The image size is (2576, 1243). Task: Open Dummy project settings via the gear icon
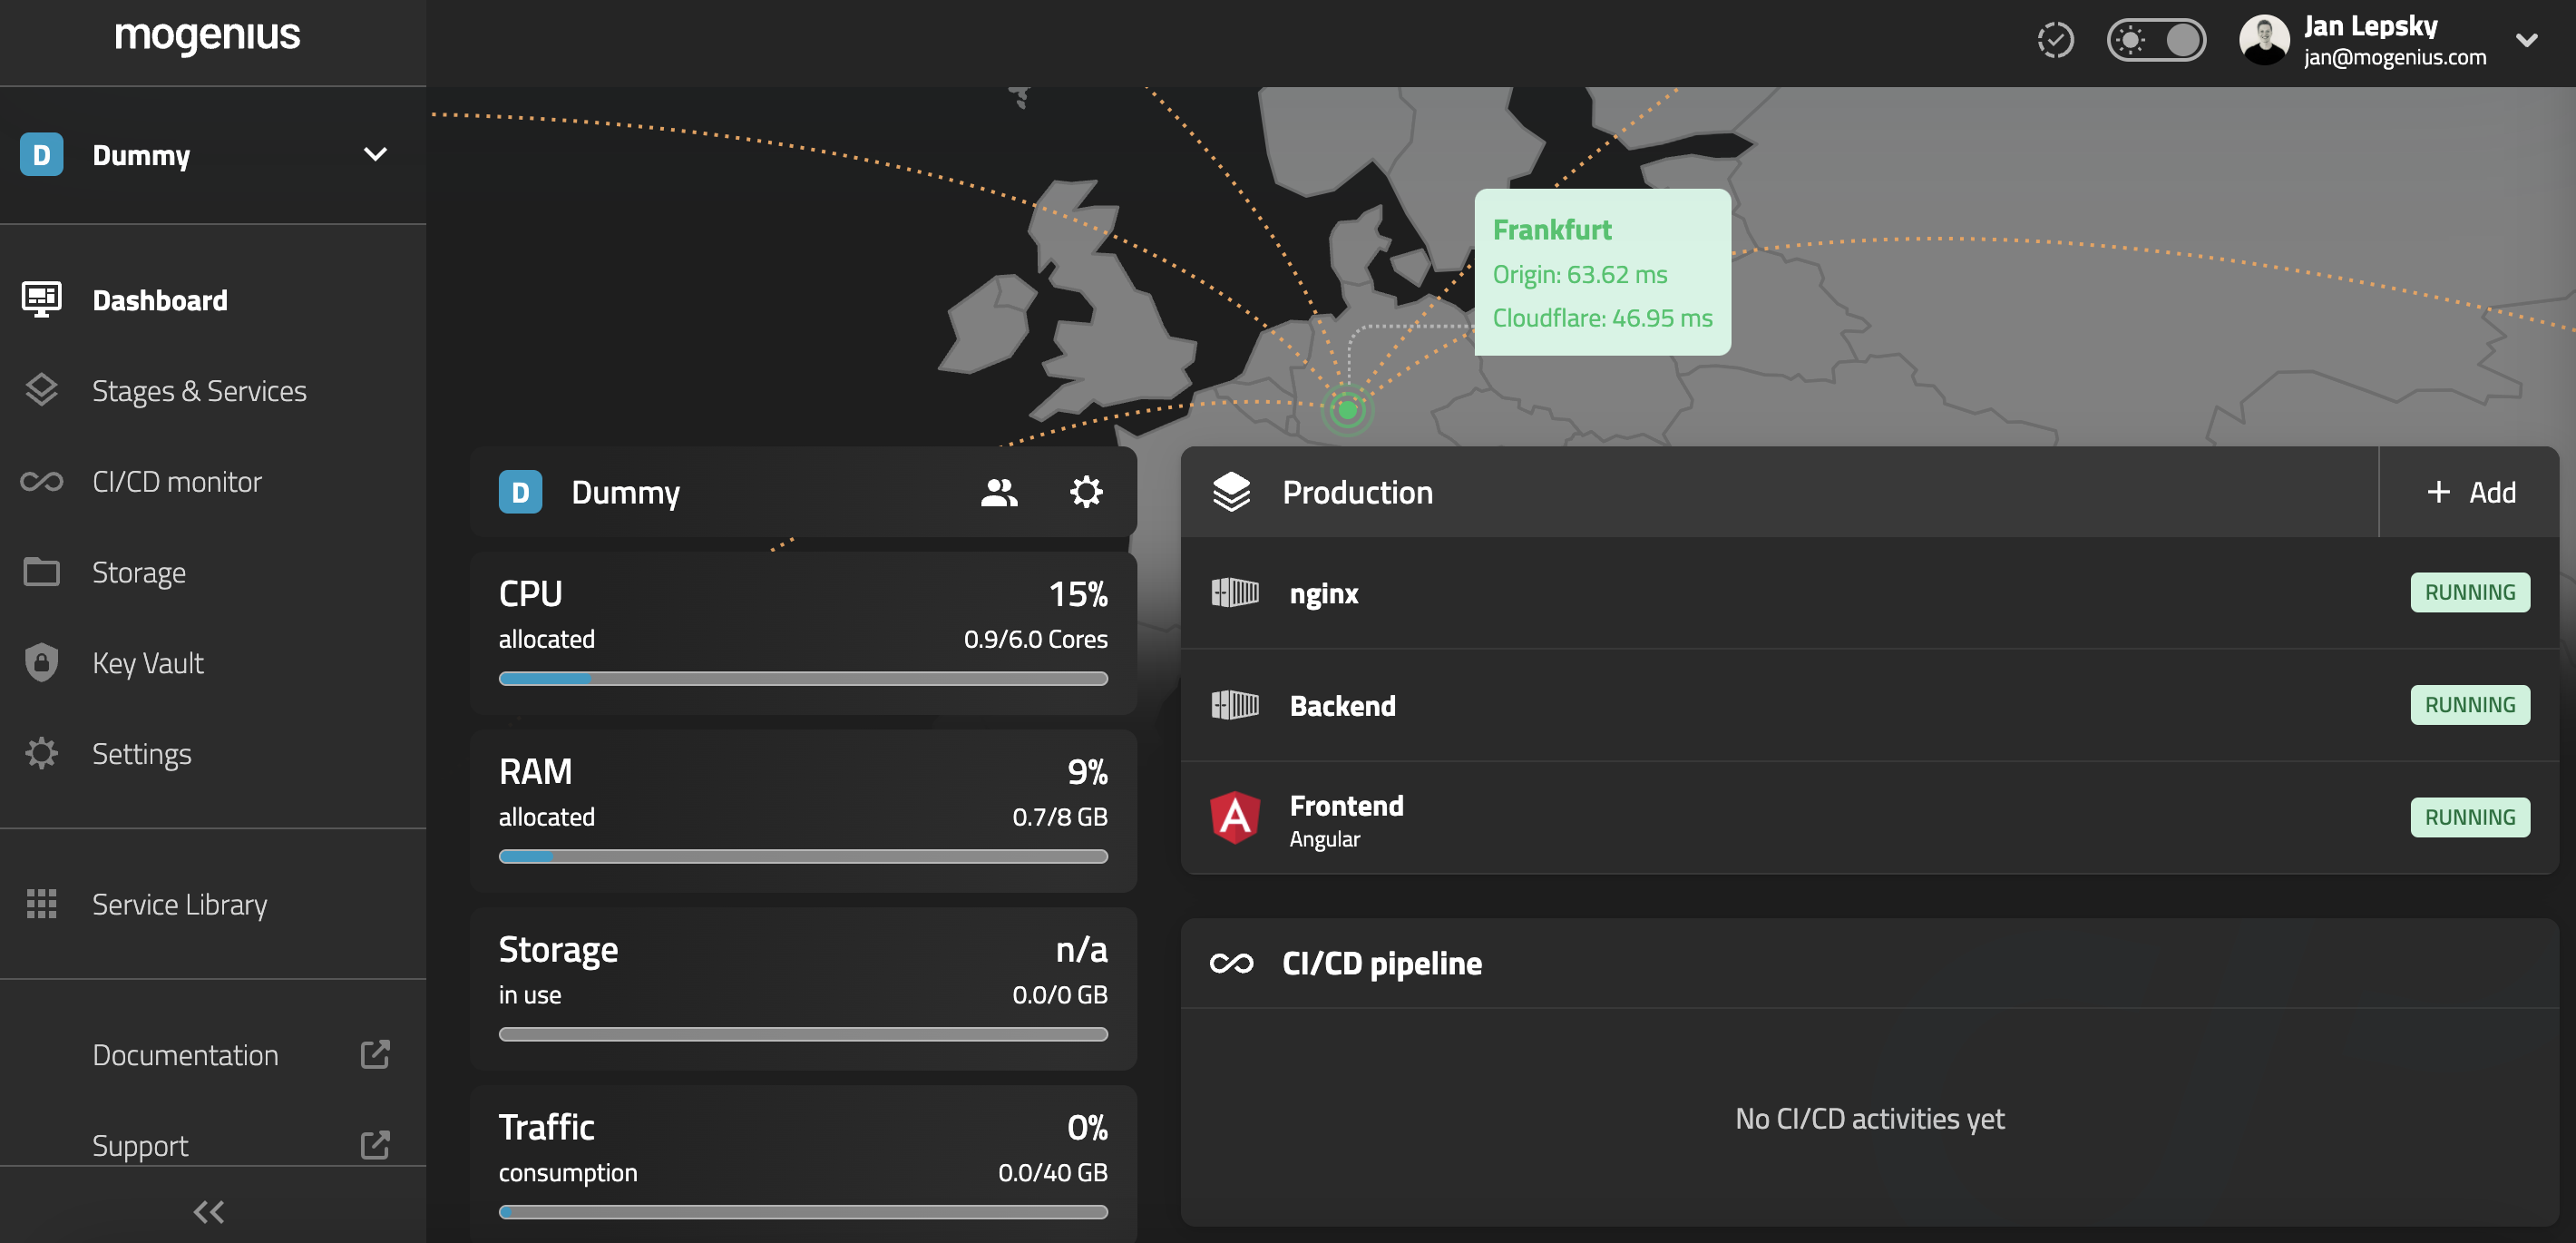tap(1086, 491)
